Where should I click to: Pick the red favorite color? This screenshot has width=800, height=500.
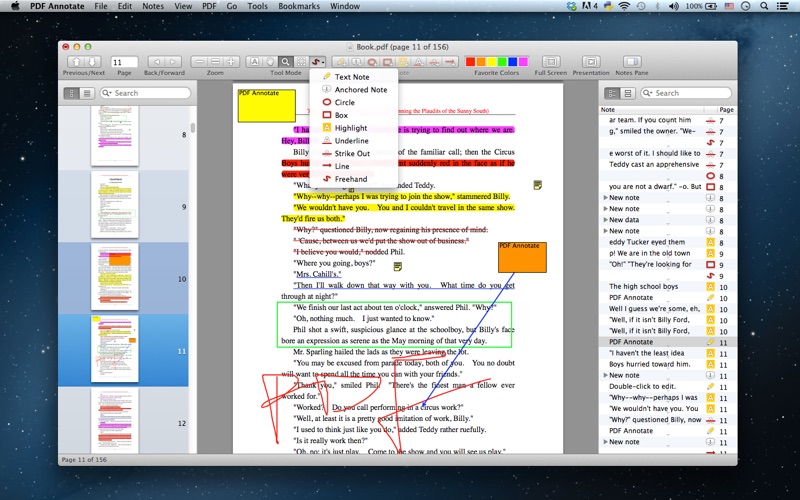pyautogui.click(x=470, y=62)
